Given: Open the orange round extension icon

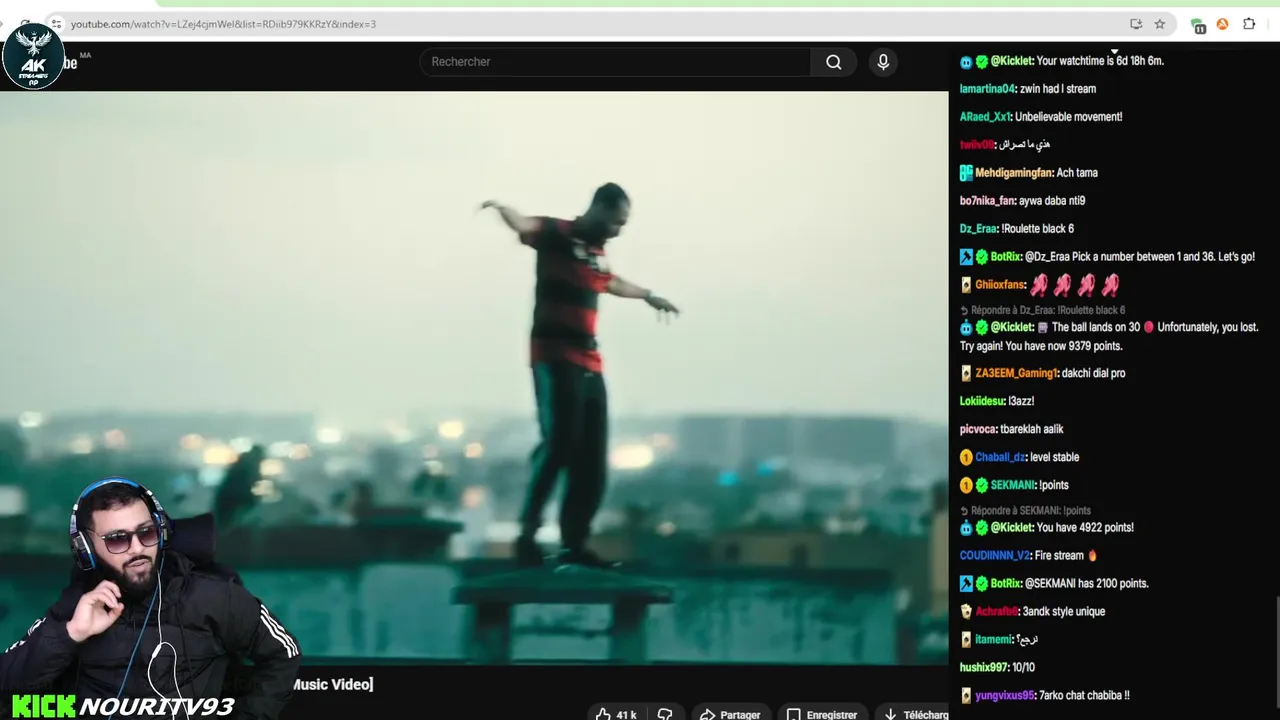Looking at the screenshot, I should (x=1222, y=24).
